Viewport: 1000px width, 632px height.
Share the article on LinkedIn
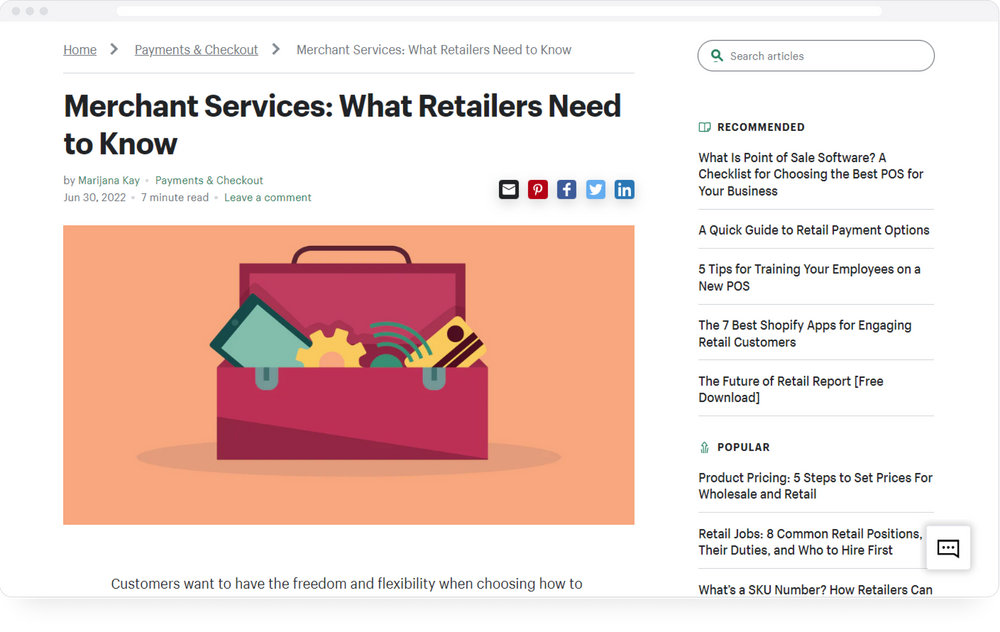pos(625,189)
